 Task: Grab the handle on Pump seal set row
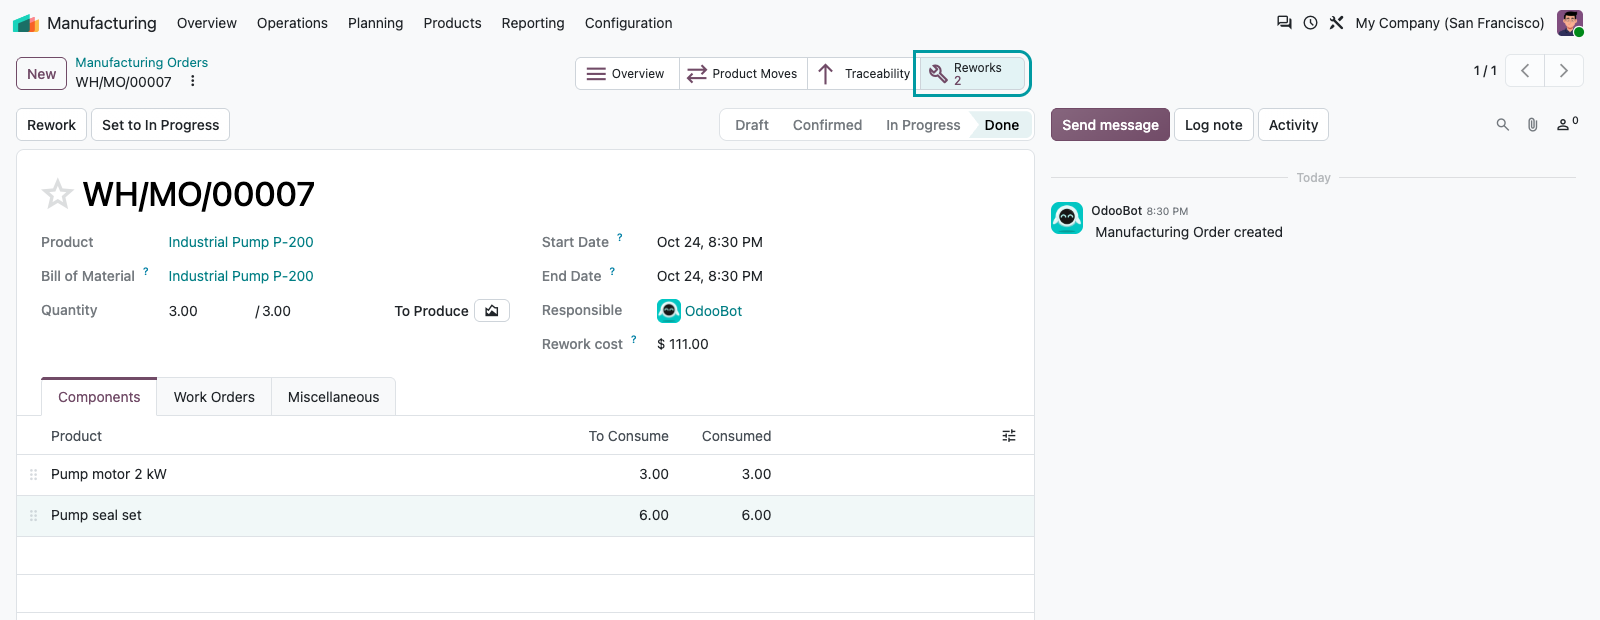pos(33,515)
